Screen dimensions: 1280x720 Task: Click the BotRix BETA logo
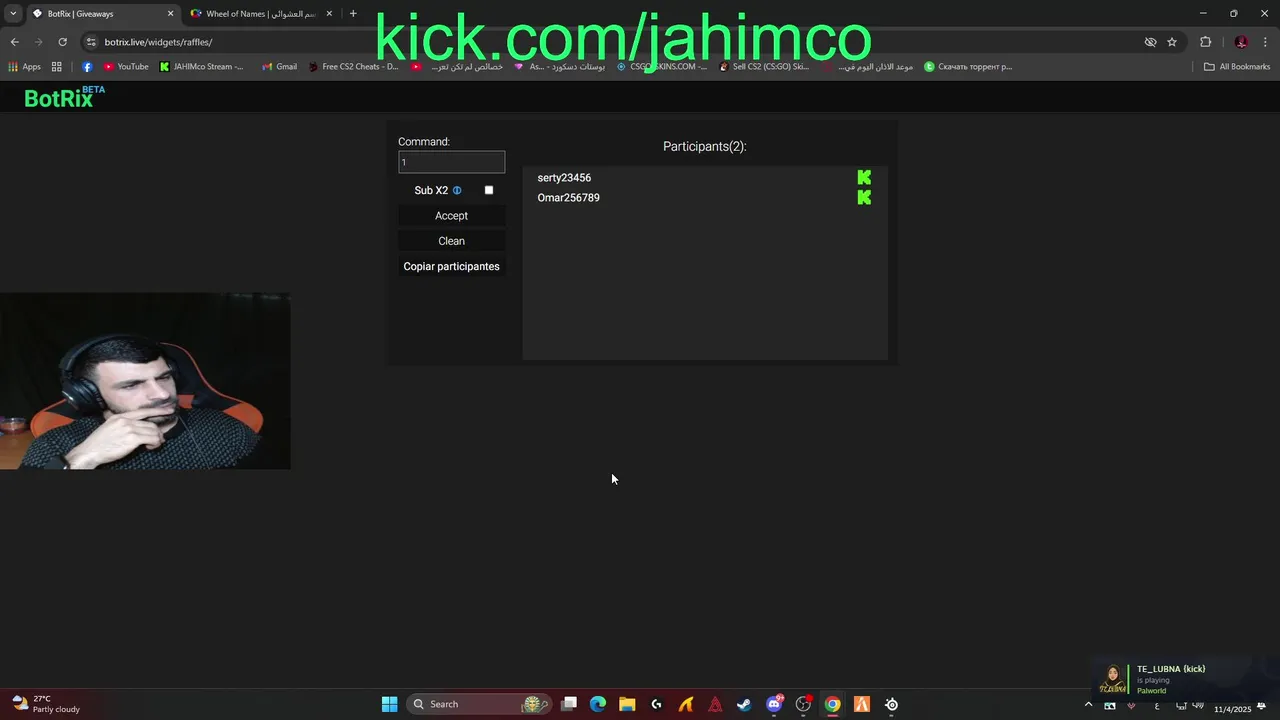click(x=64, y=97)
